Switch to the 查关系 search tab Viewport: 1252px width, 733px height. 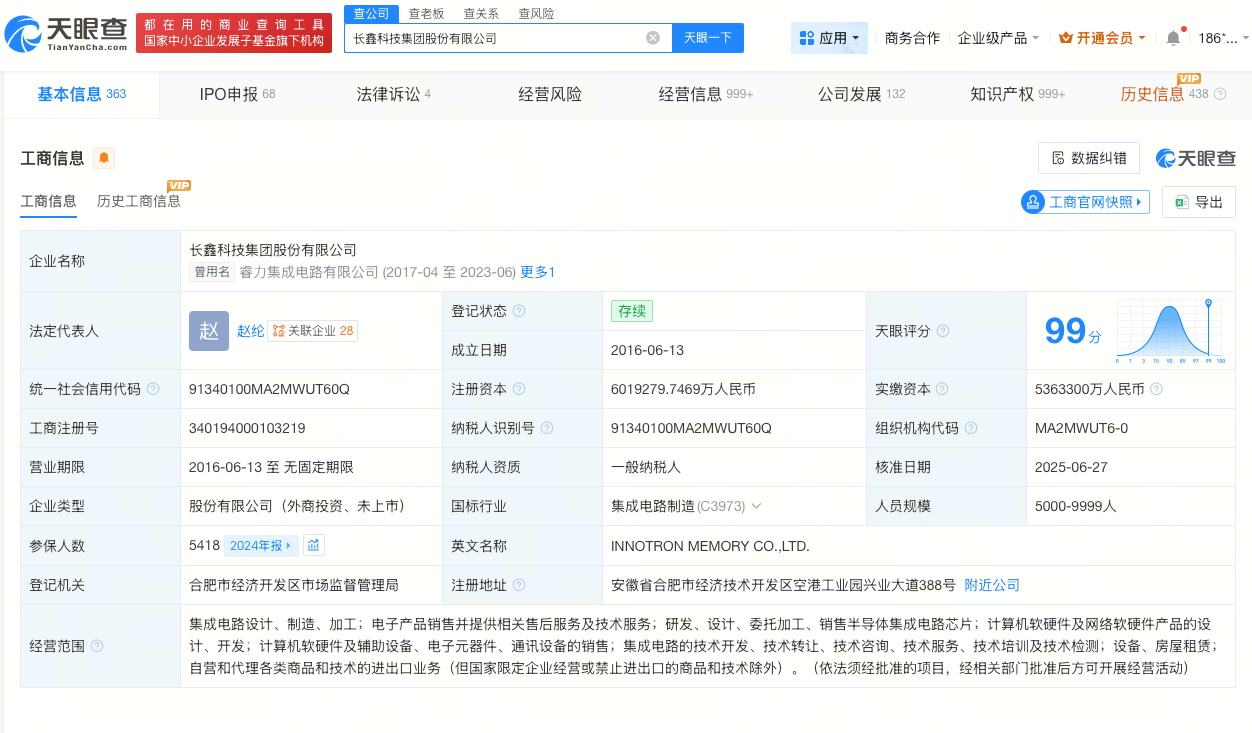481,13
